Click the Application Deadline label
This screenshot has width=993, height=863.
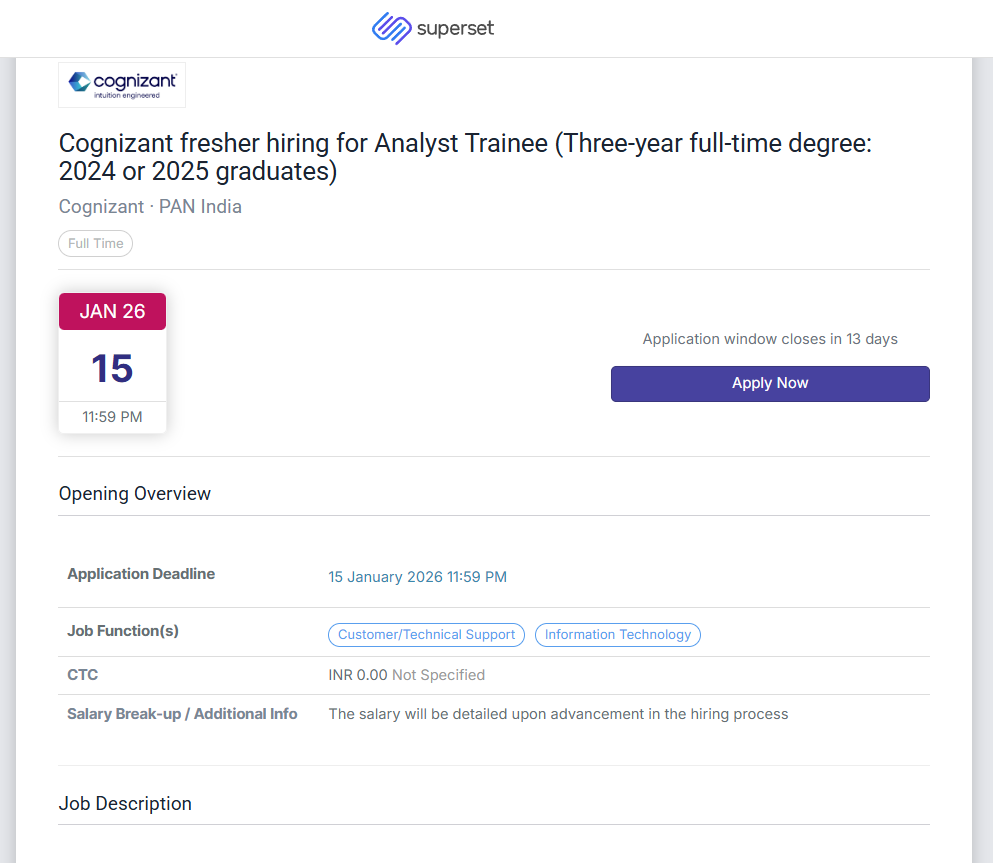141,574
